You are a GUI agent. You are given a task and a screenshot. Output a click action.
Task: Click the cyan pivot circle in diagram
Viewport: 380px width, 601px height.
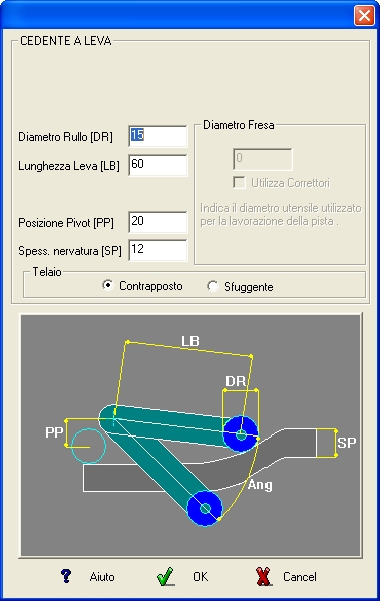coord(88,446)
